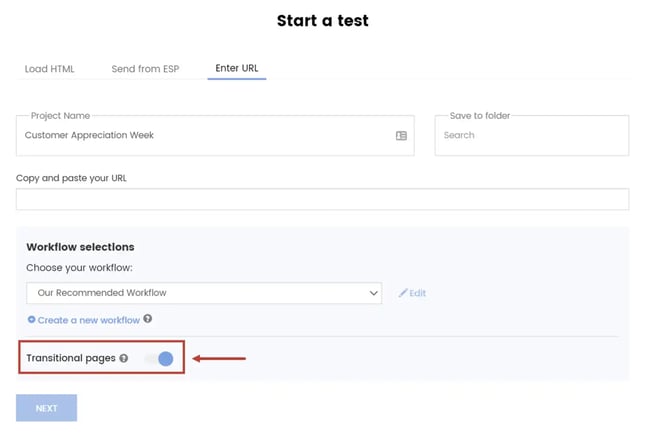This screenshot has width=650, height=444.
Task: Switch to the Send from ESP tab
Action: [x=145, y=69]
